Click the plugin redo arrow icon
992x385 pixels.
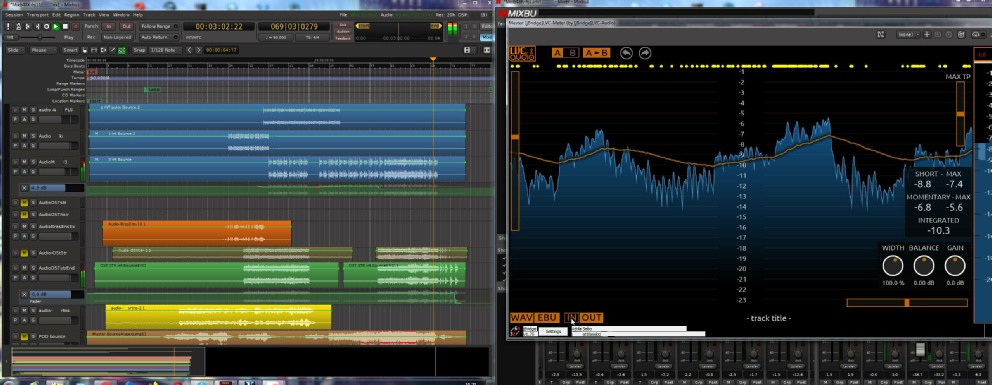click(645, 53)
